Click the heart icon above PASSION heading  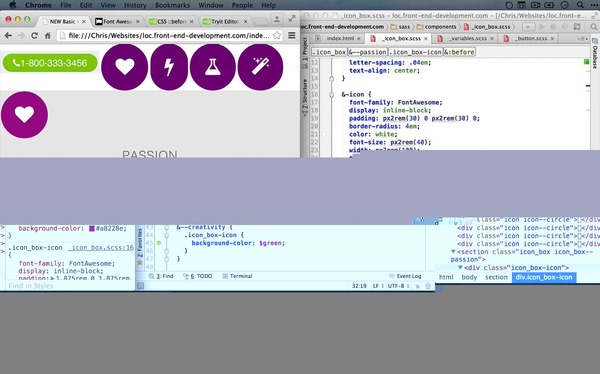(24, 114)
